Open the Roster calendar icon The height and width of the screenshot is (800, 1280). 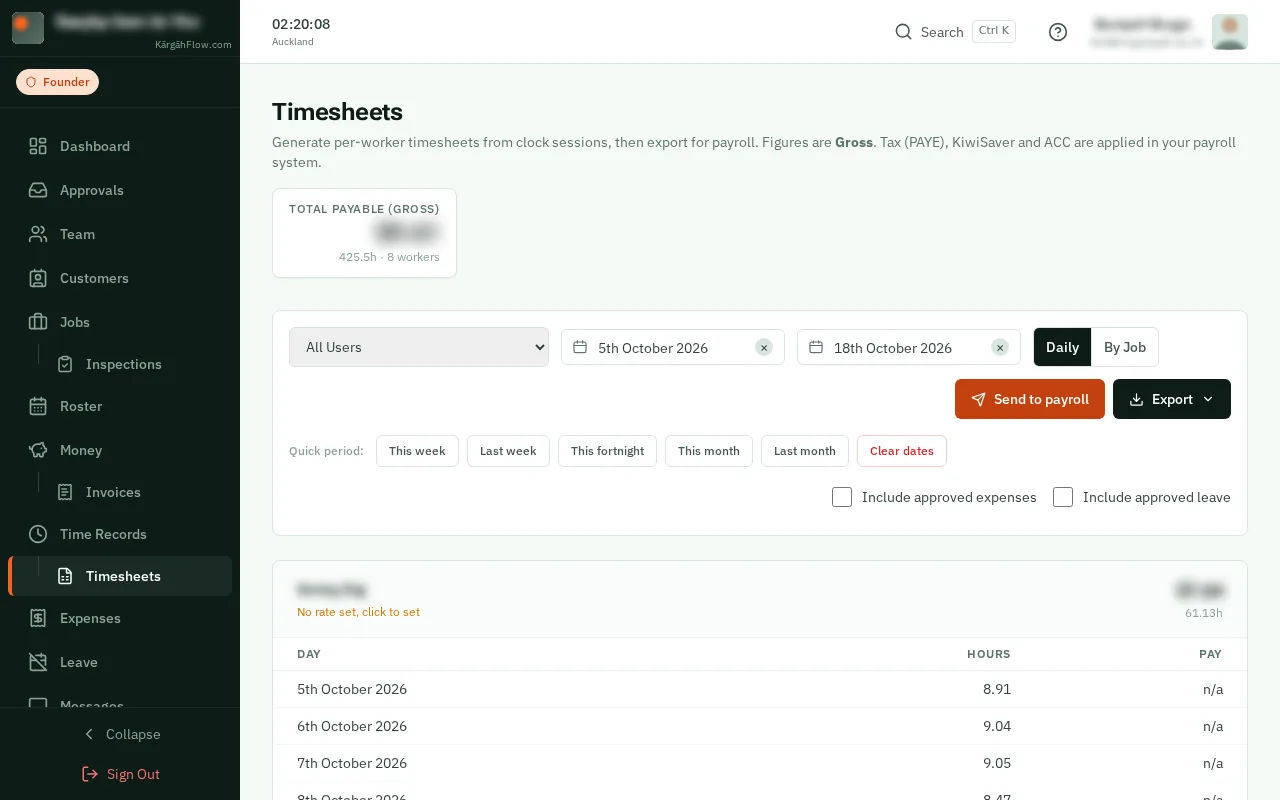(x=38, y=406)
